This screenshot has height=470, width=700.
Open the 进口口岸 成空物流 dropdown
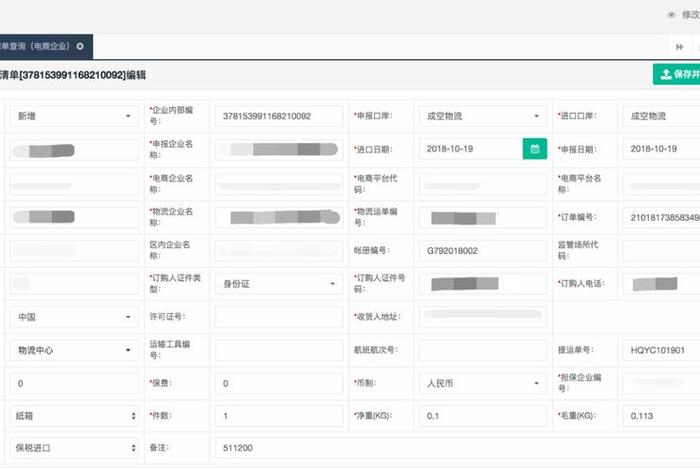tap(661, 116)
